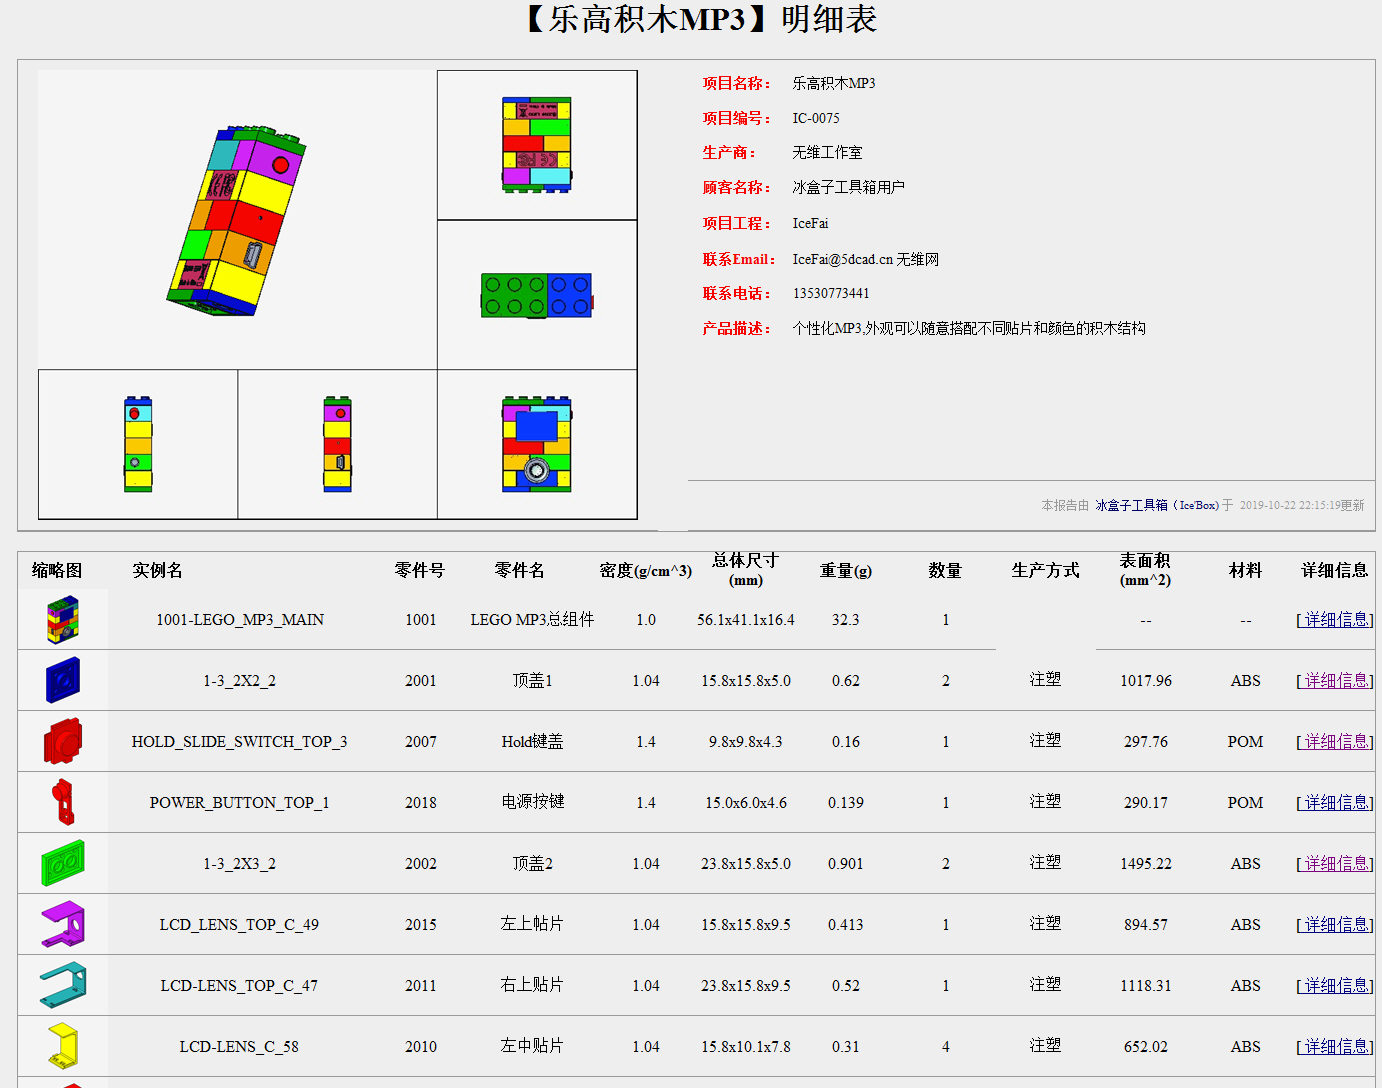Click dimensions cell 23.8x15.8x9.5
The height and width of the screenshot is (1088, 1382).
click(746, 986)
